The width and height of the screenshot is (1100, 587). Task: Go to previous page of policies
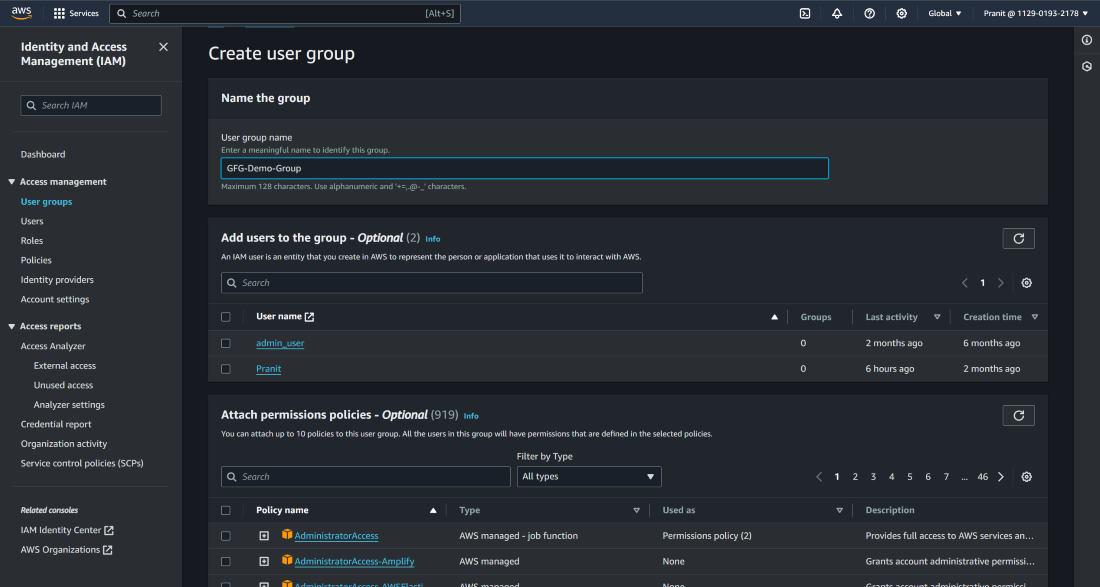click(x=819, y=477)
